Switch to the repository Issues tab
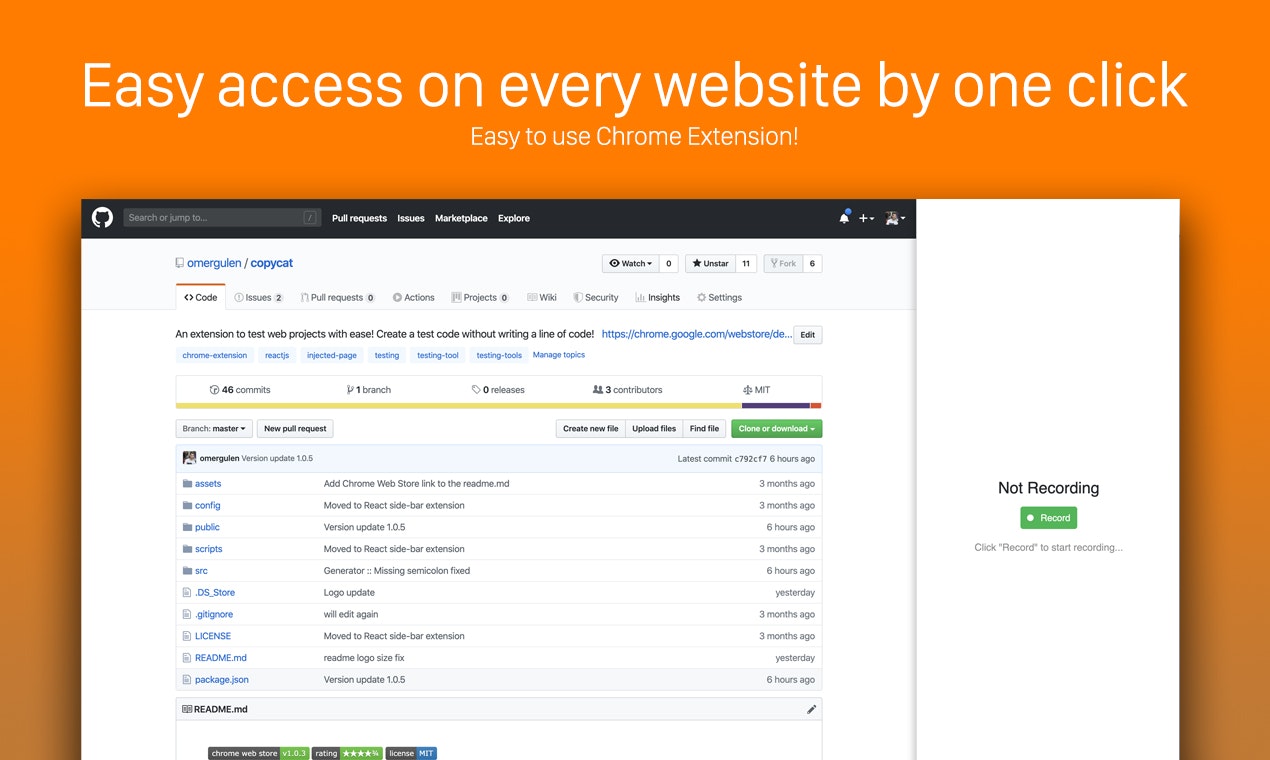 [259, 297]
